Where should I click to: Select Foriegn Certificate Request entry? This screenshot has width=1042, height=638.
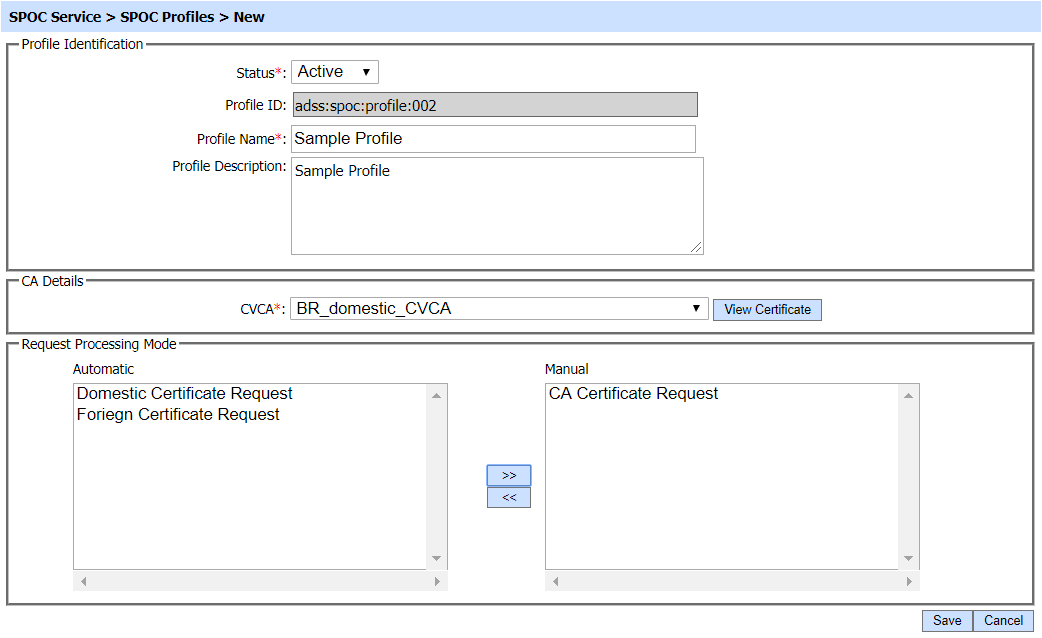(178, 415)
